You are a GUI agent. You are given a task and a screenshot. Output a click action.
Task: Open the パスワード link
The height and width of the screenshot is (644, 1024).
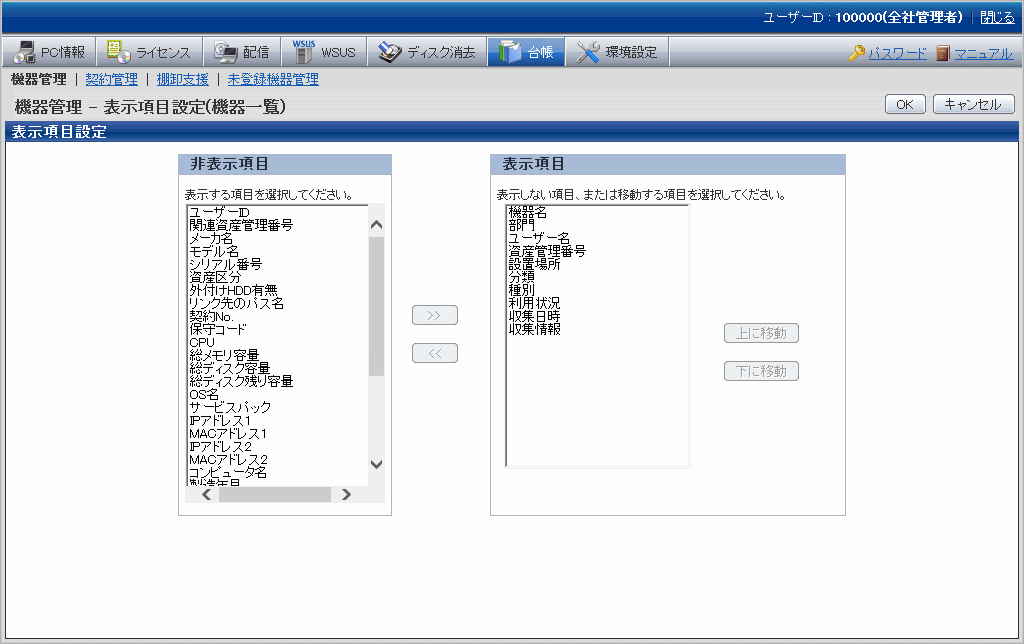tap(897, 54)
